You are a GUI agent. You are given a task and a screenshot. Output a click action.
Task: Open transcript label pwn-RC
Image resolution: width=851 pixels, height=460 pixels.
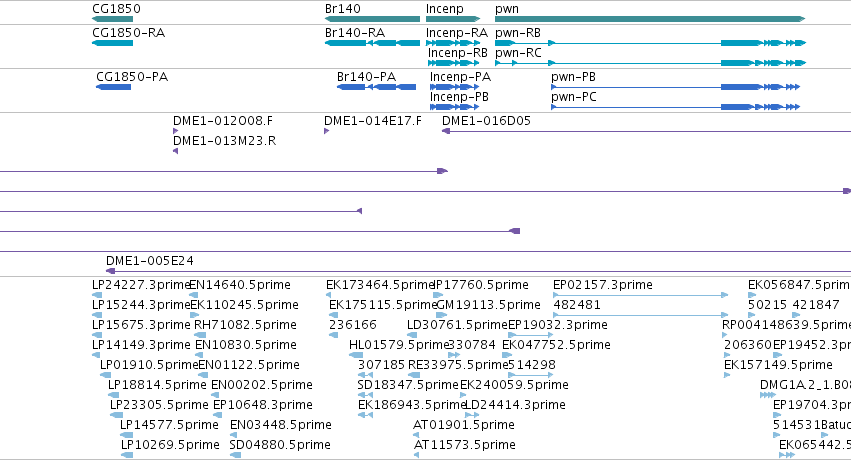tap(518, 53)
